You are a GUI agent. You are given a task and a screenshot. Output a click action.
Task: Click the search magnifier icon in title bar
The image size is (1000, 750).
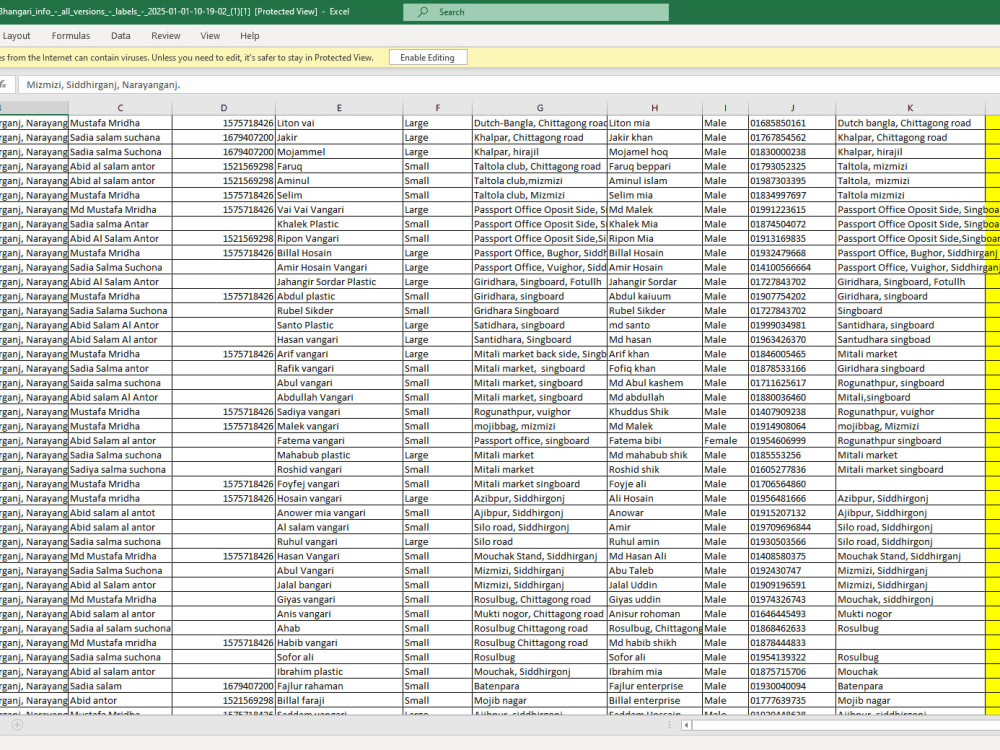(x=422, y=12)
